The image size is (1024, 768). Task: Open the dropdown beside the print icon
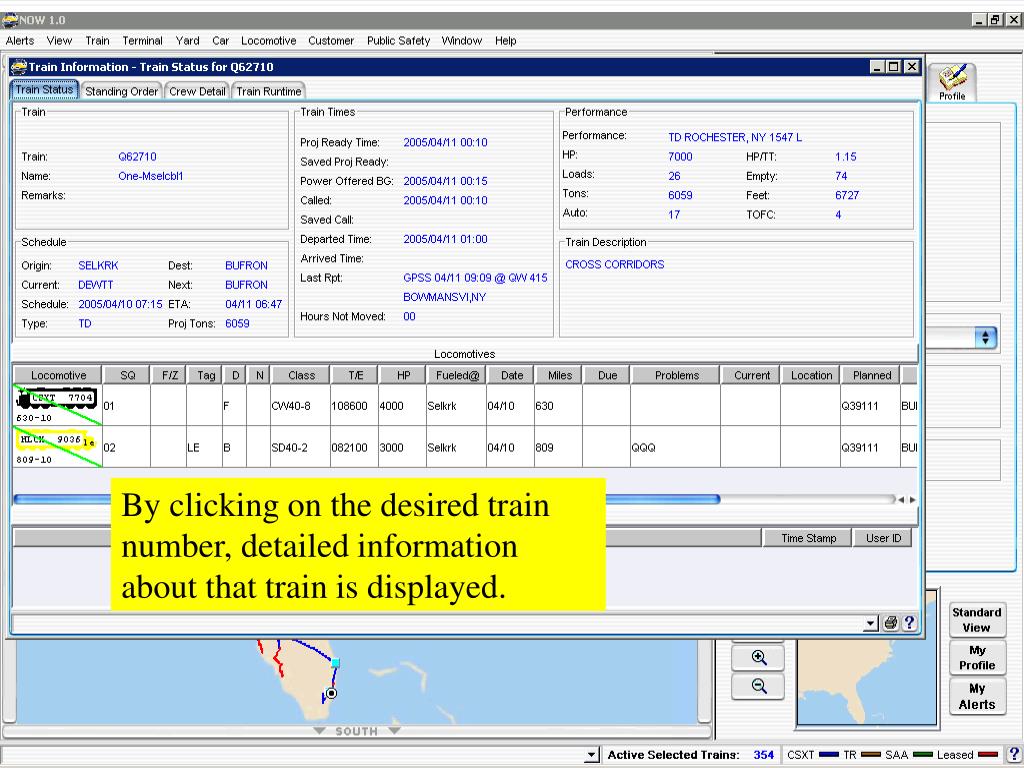[x=871, y=624]
